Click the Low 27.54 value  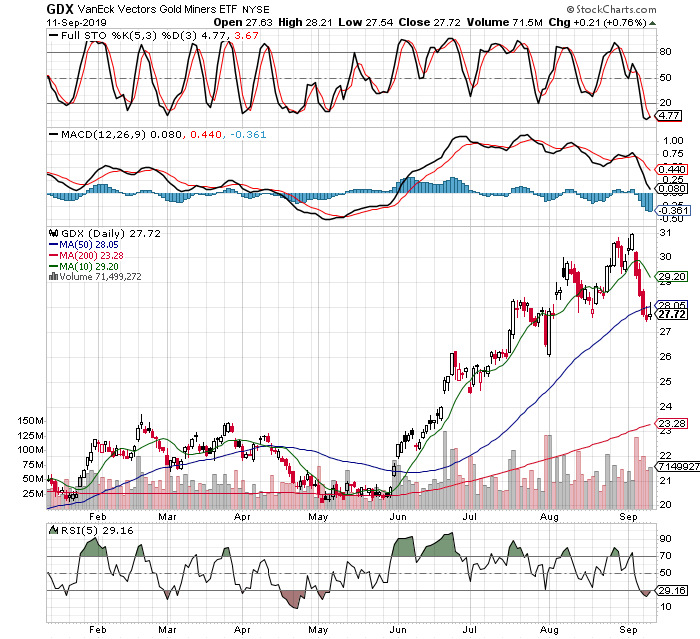(x=366, y=22)
